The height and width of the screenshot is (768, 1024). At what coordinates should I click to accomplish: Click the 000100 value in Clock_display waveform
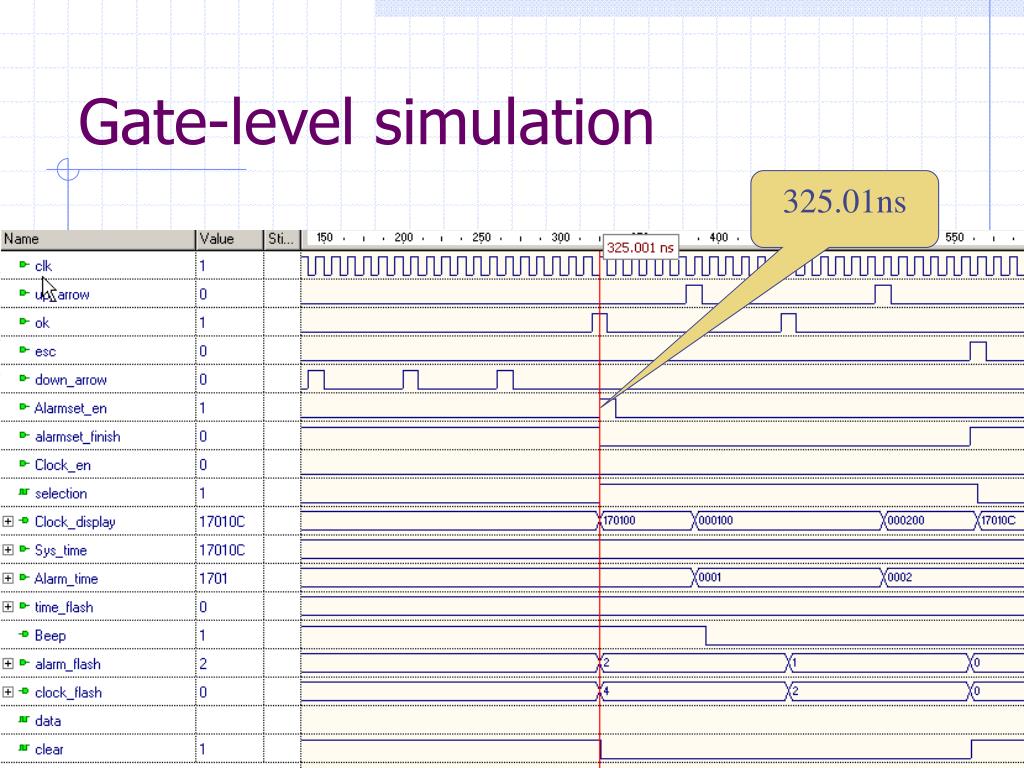tap(716, 520)
